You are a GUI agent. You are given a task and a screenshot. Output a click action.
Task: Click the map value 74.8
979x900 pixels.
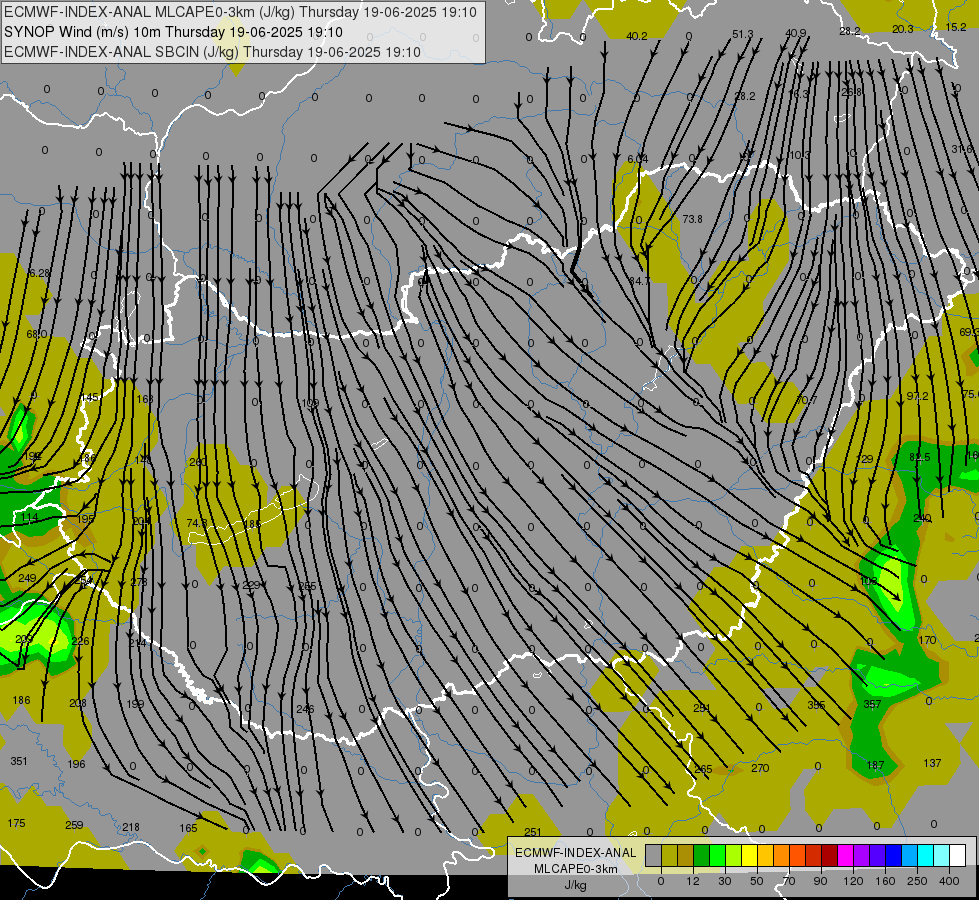197,523
